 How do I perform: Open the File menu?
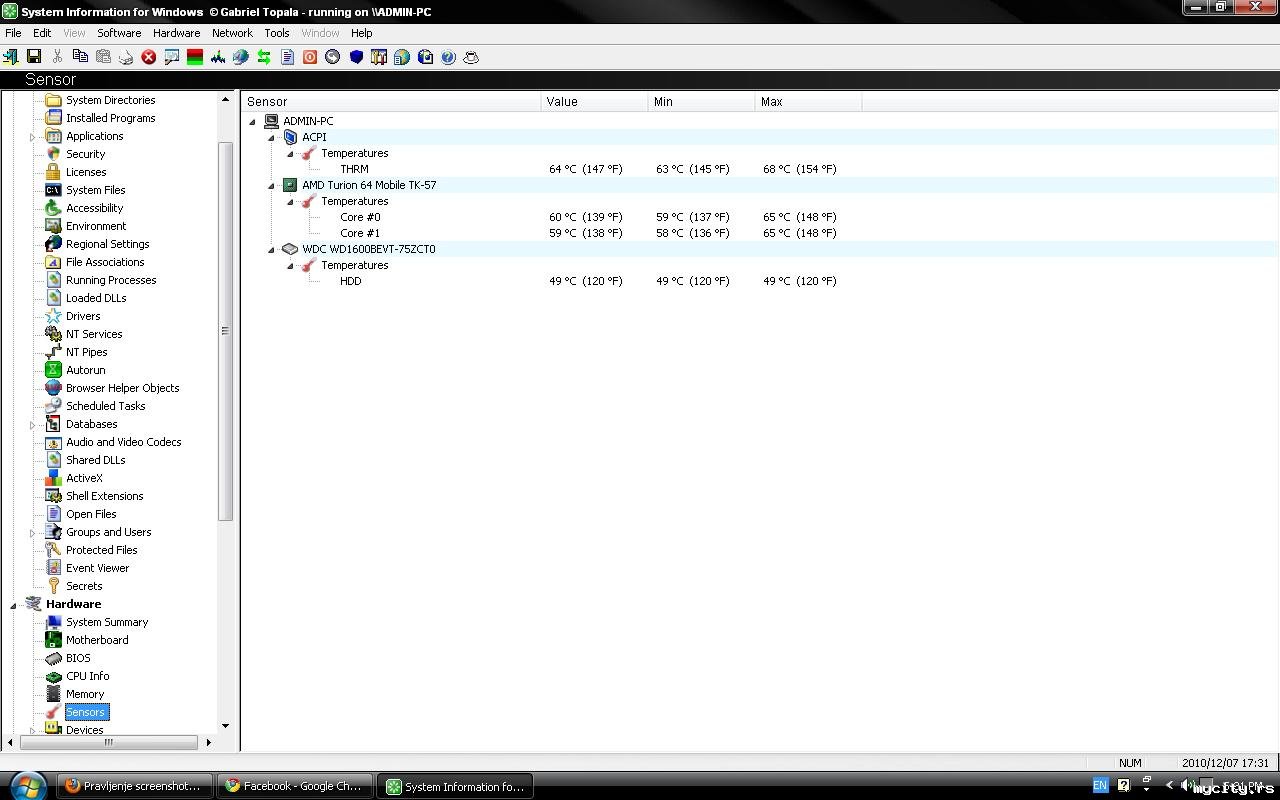coord(13,33)
